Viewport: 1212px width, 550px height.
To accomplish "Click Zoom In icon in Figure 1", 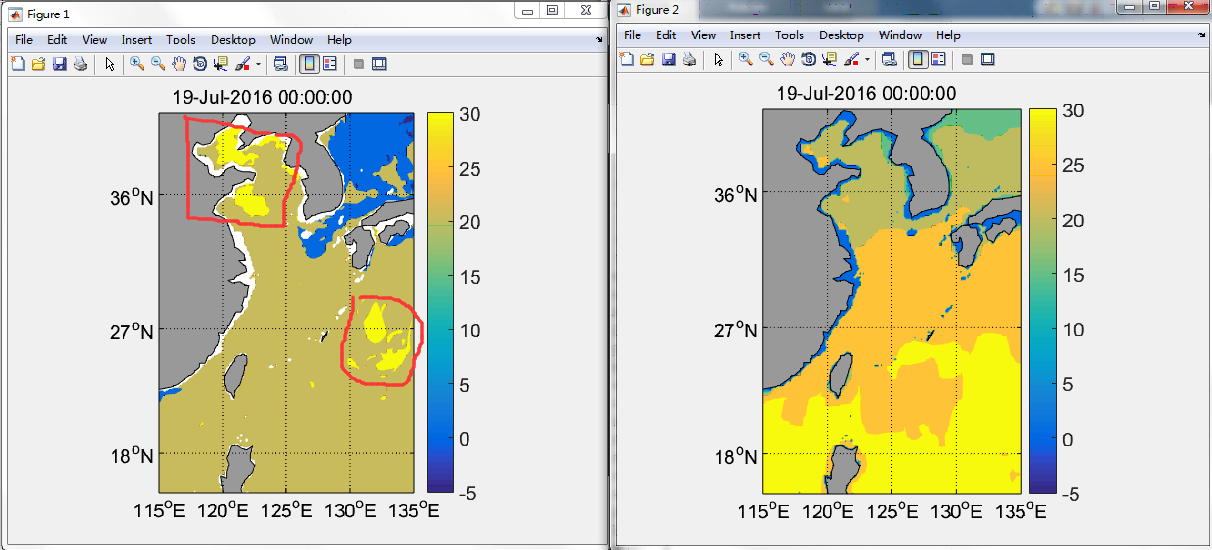I will point(136,64).
